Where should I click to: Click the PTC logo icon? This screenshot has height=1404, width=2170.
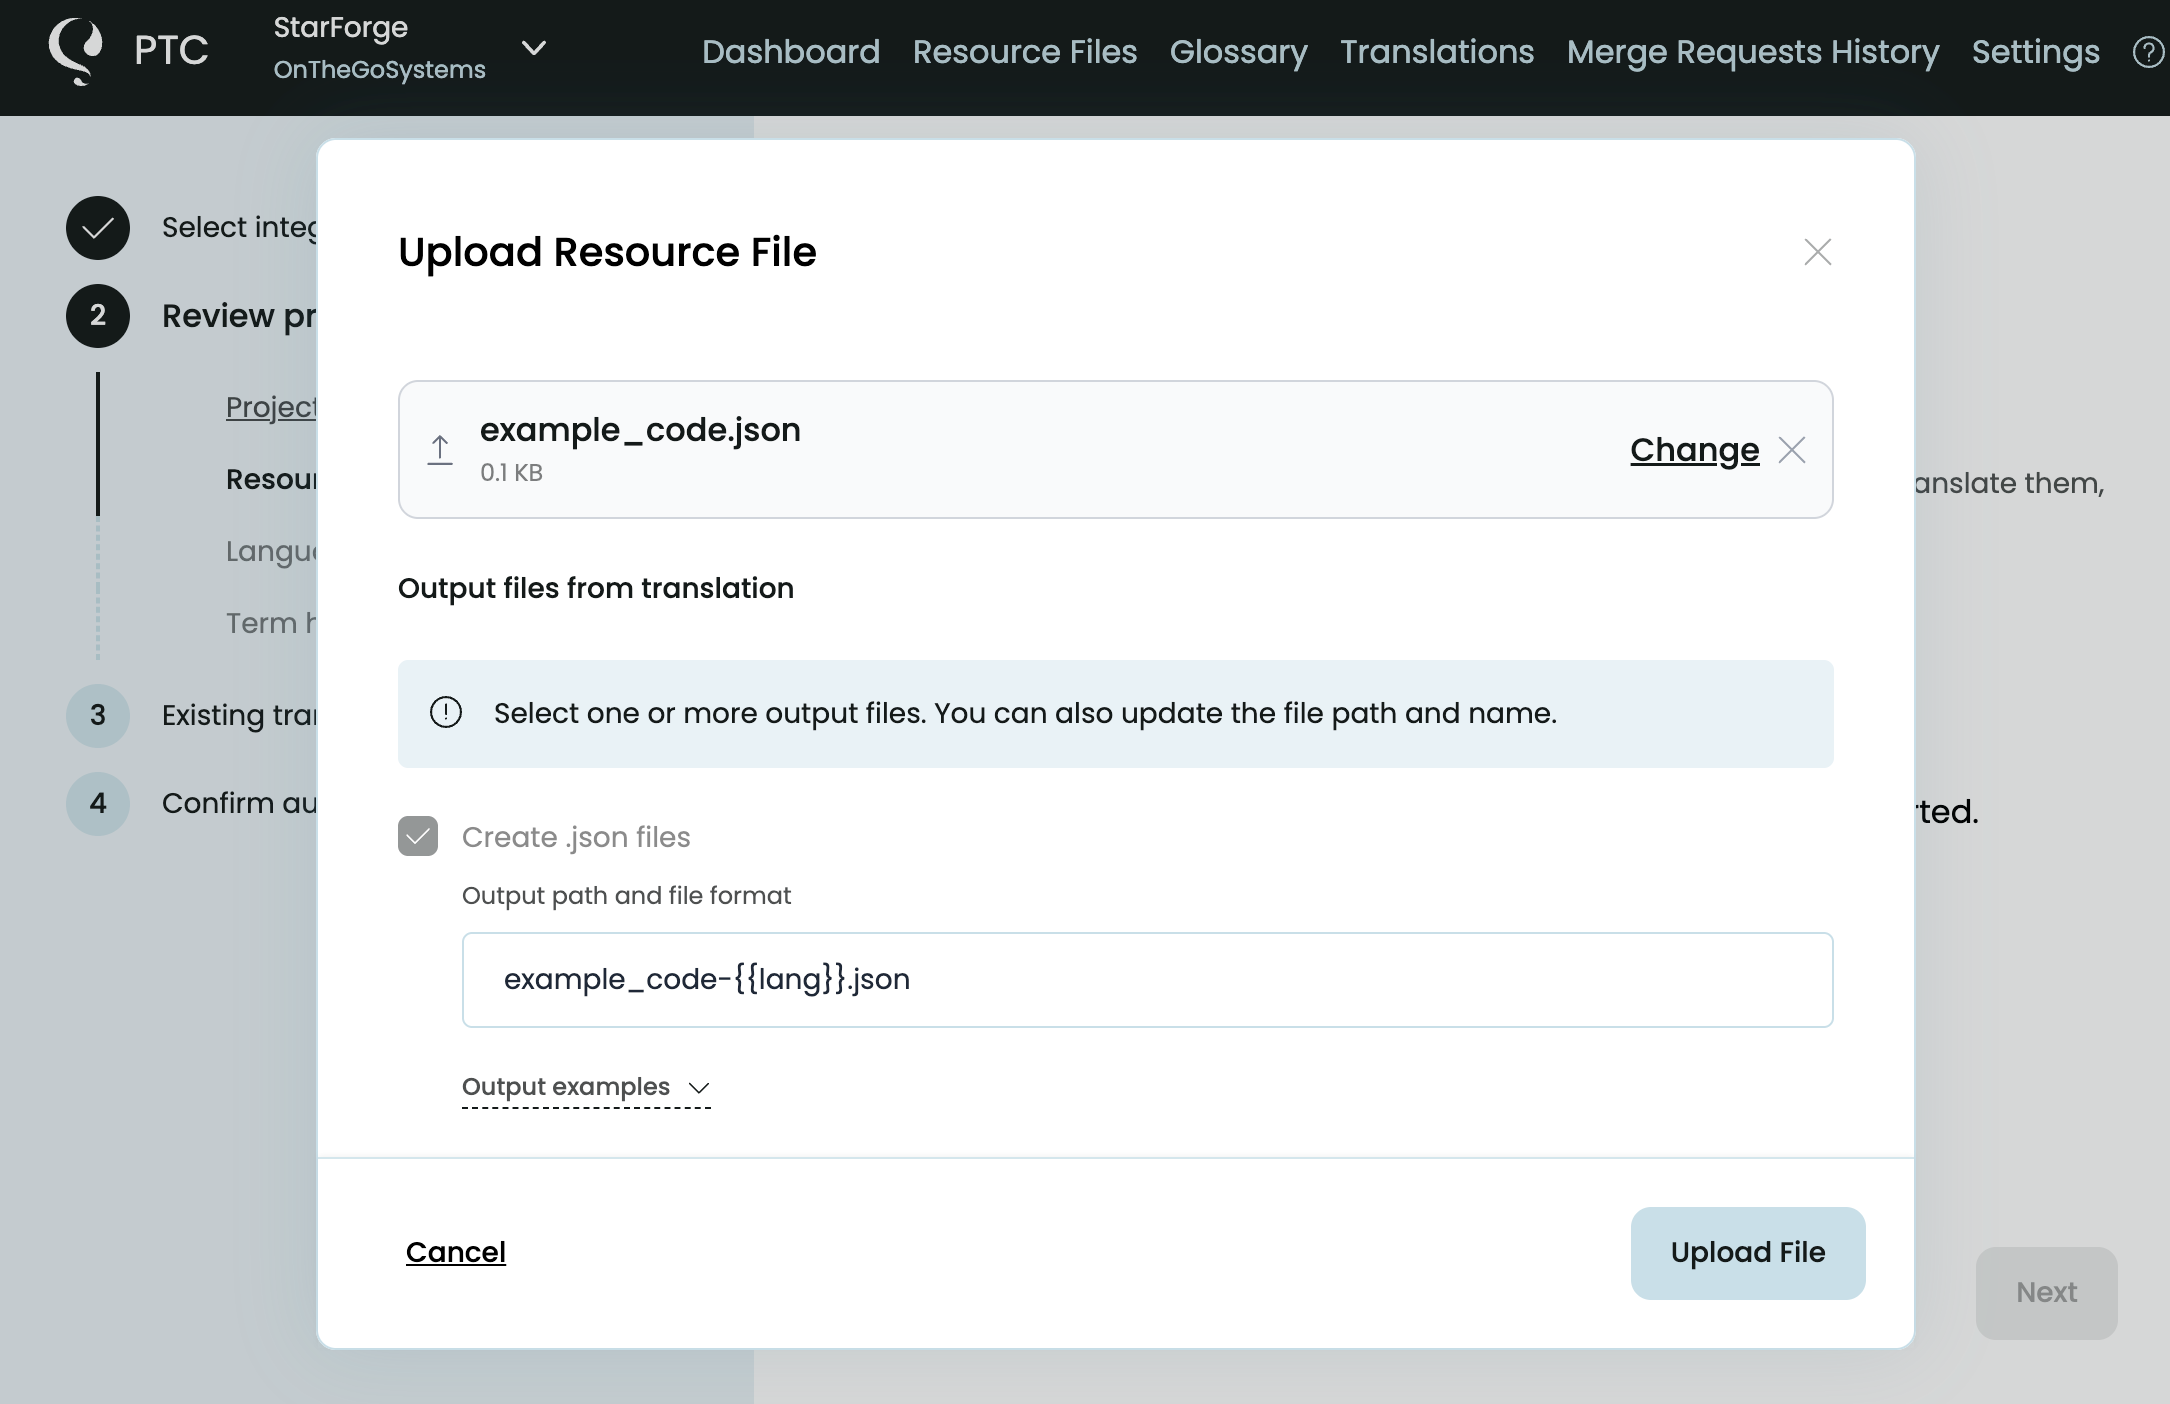76,50
